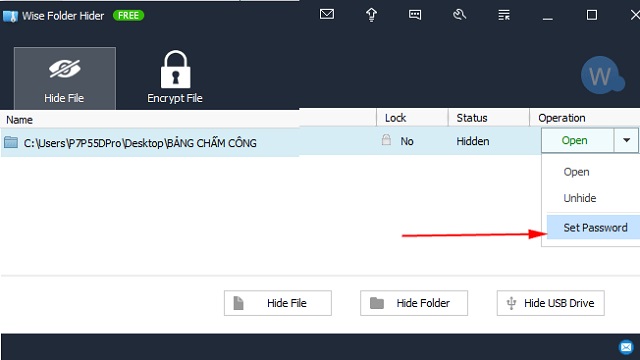Select Set Password menu entry

pyautogui.click(x=593, y=227)
